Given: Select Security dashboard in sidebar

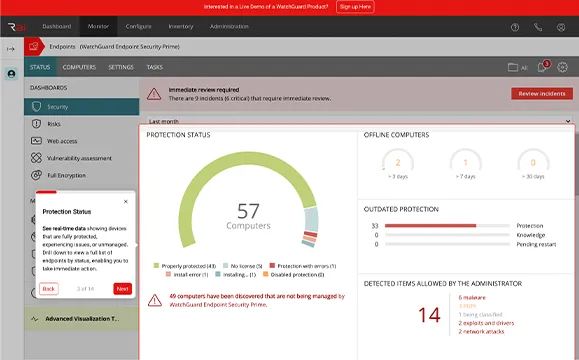Looking at the screenshot, I should [82, 107].
